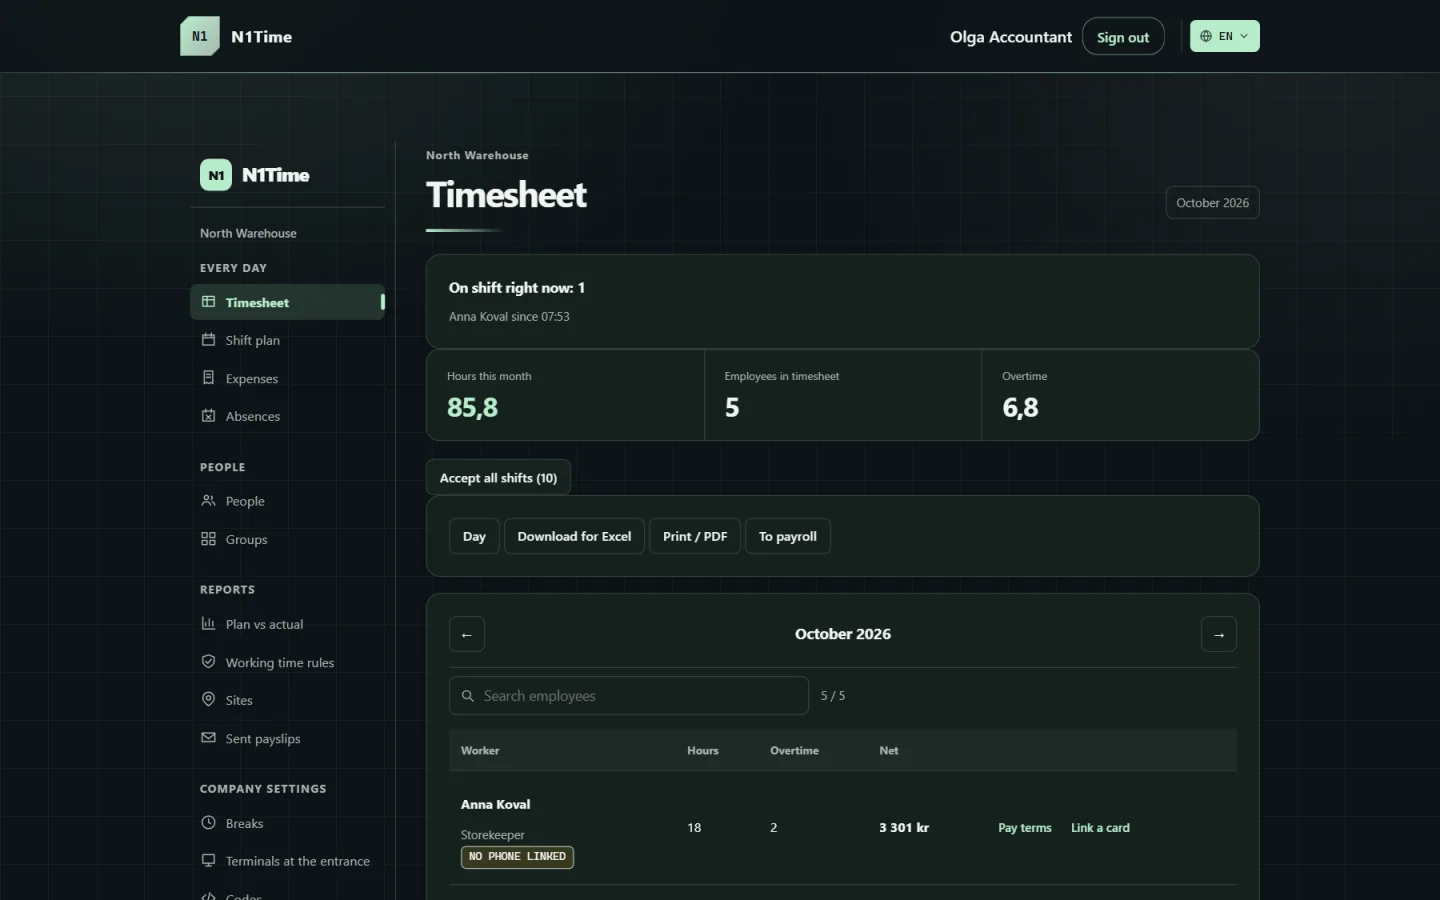Switch to Day view
1440x900 pixels.
[474, 536]
